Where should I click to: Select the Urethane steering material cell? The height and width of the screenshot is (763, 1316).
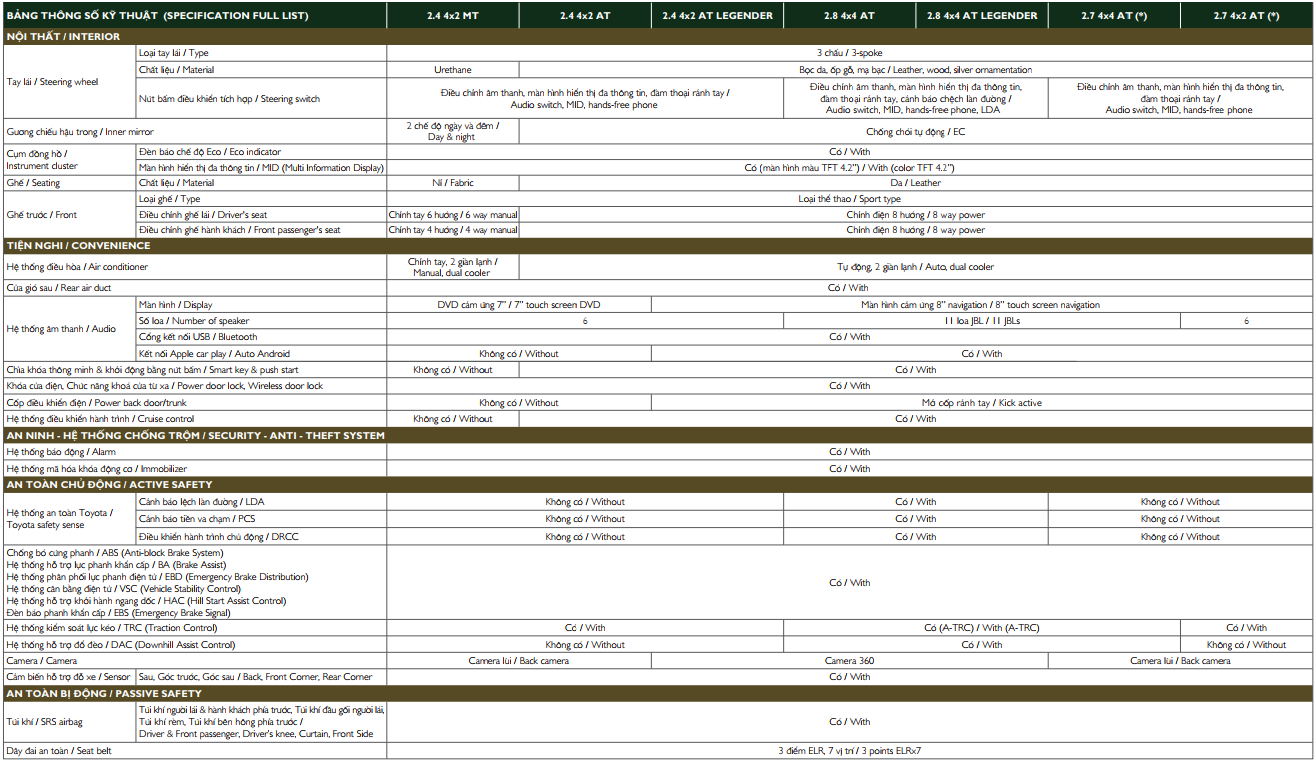[x=453, y=70]
